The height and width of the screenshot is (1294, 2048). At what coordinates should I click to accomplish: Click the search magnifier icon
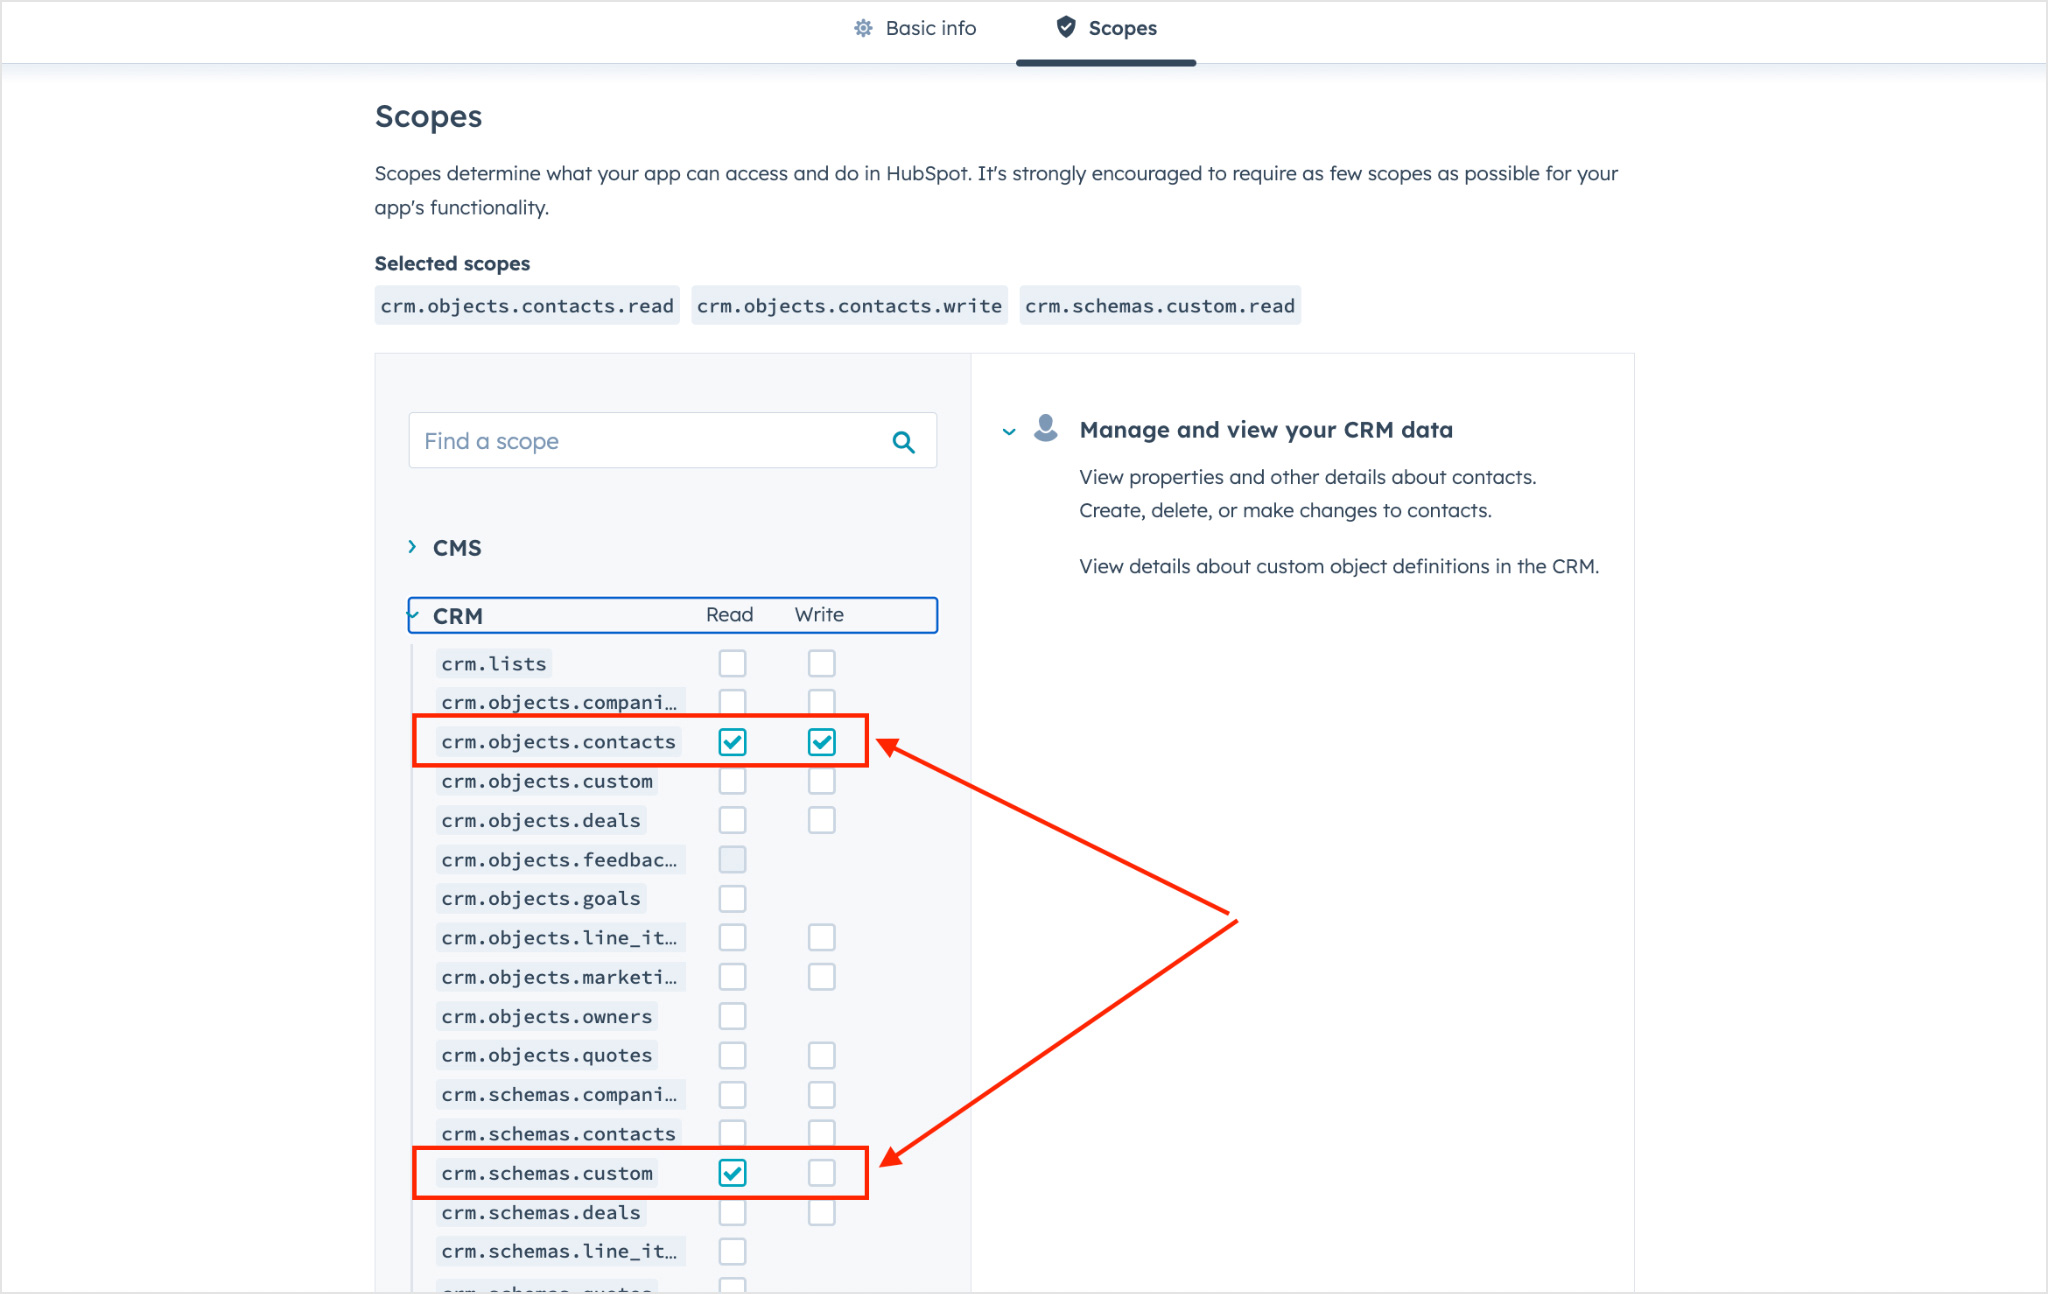click(903, 441)
